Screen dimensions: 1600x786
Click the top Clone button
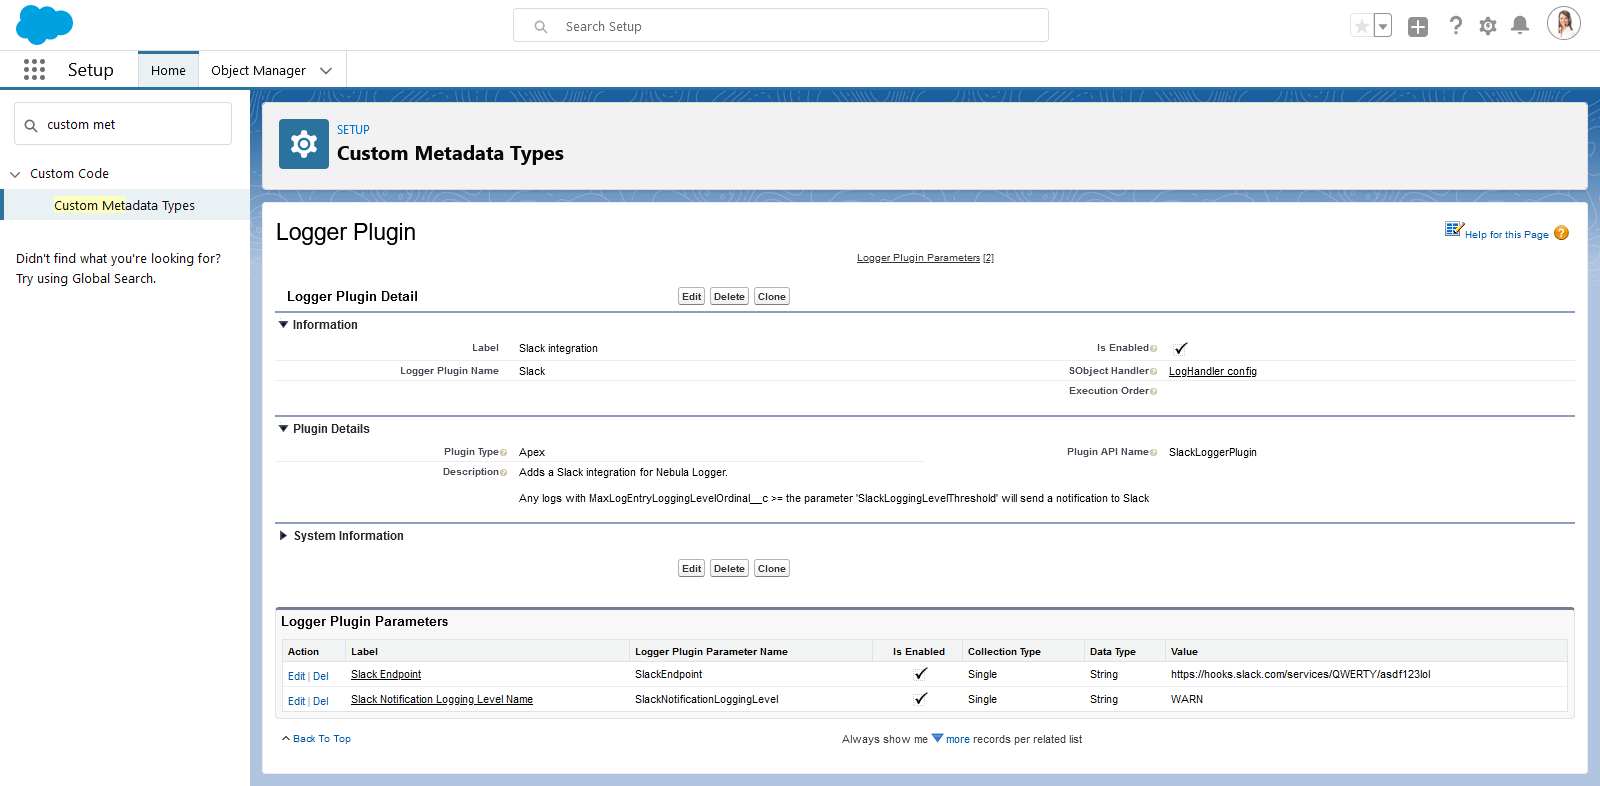pos(771,297)
